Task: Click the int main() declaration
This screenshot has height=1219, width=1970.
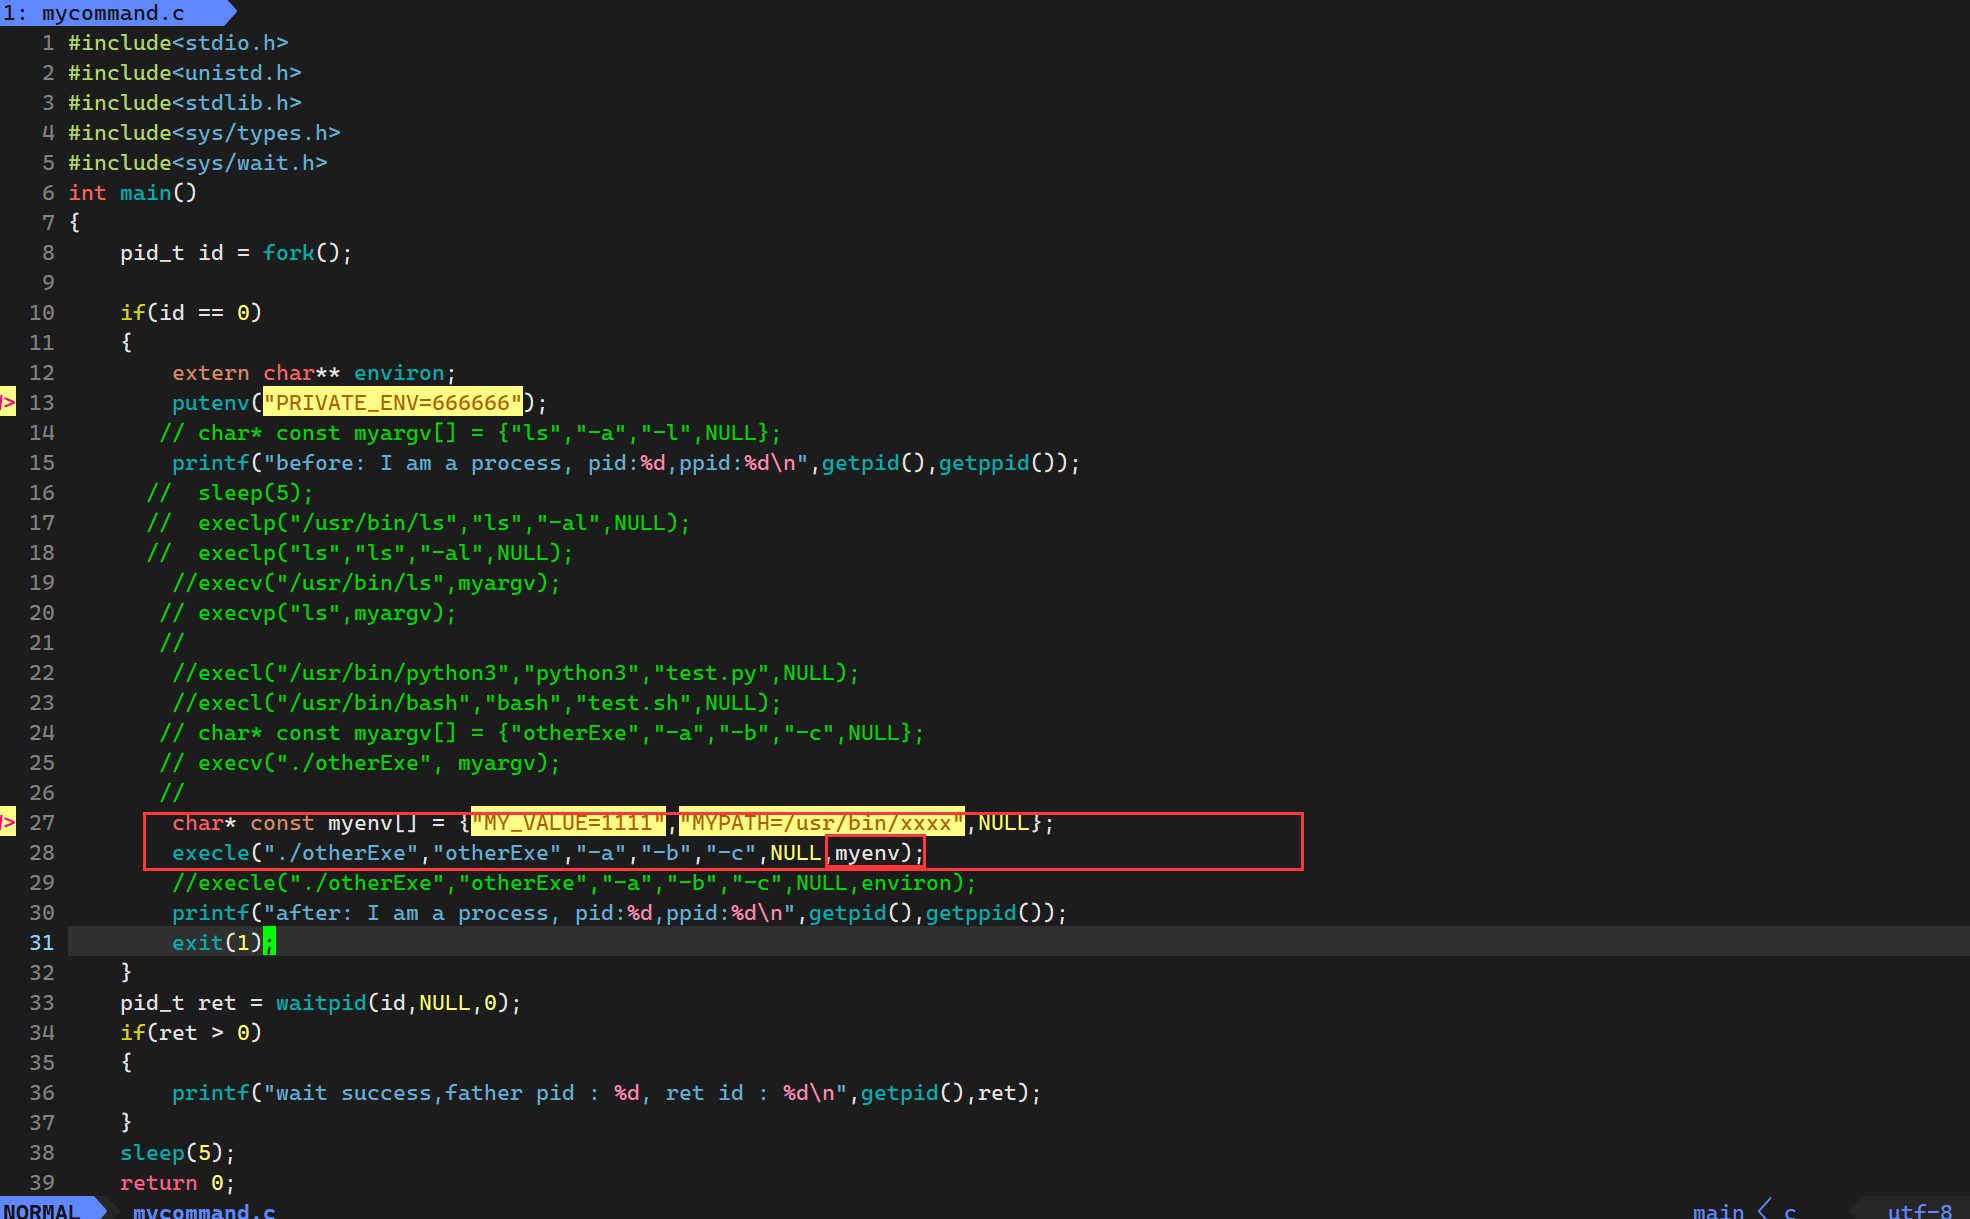Action: (x=132, y=193)
